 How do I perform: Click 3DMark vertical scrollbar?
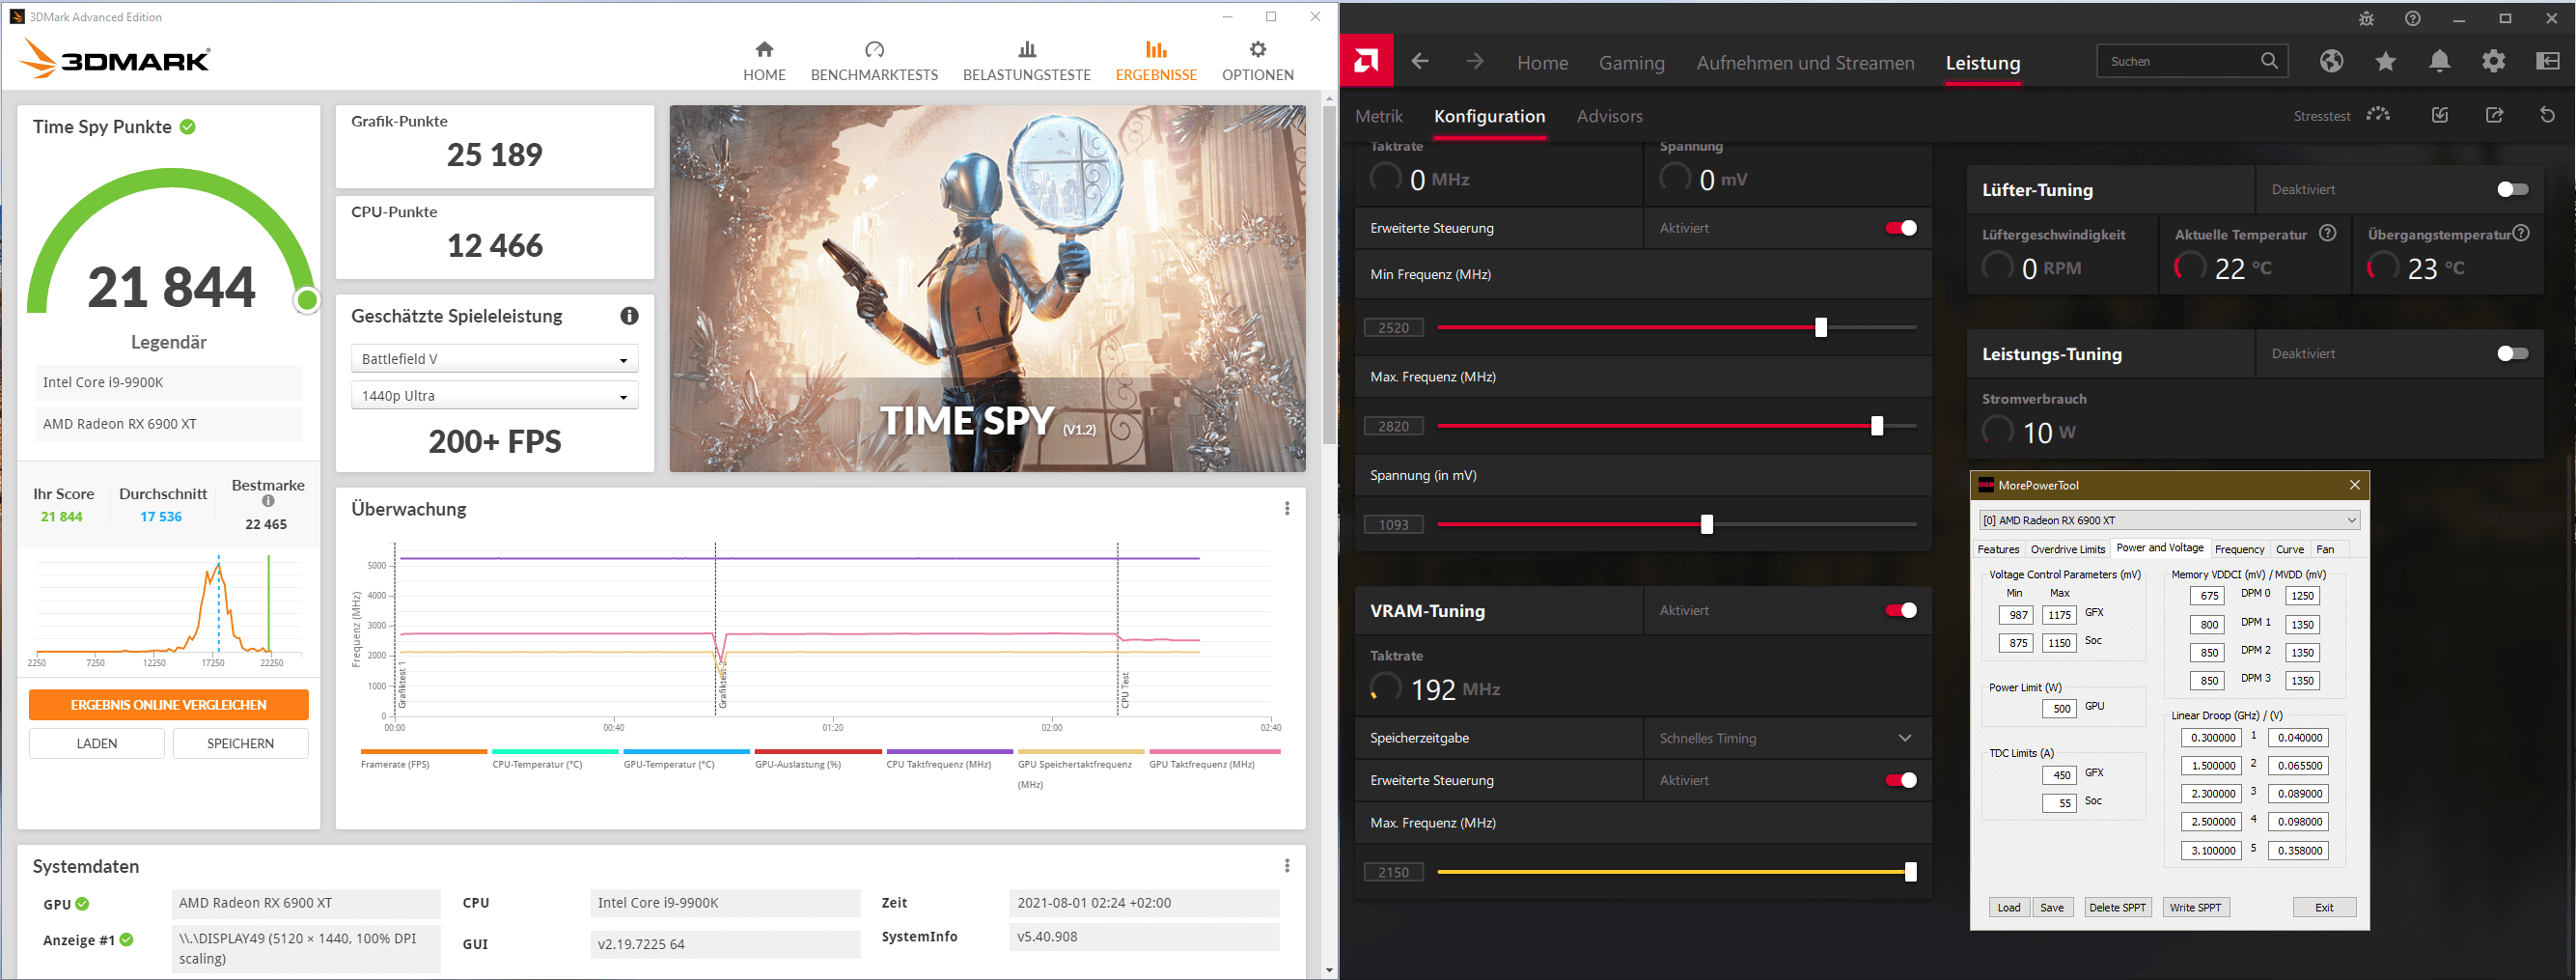coord(1329,275)
